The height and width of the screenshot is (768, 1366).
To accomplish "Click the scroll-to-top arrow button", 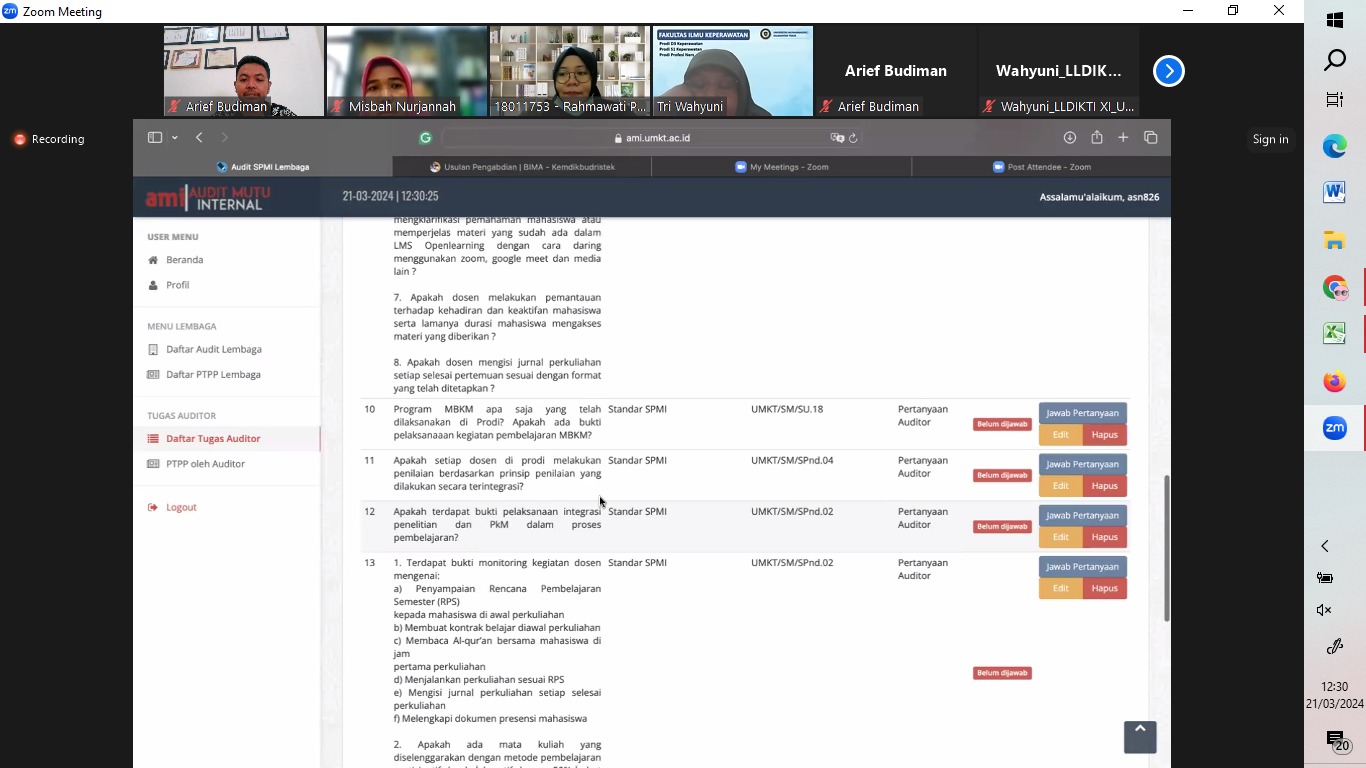I will pos(1140,736).
